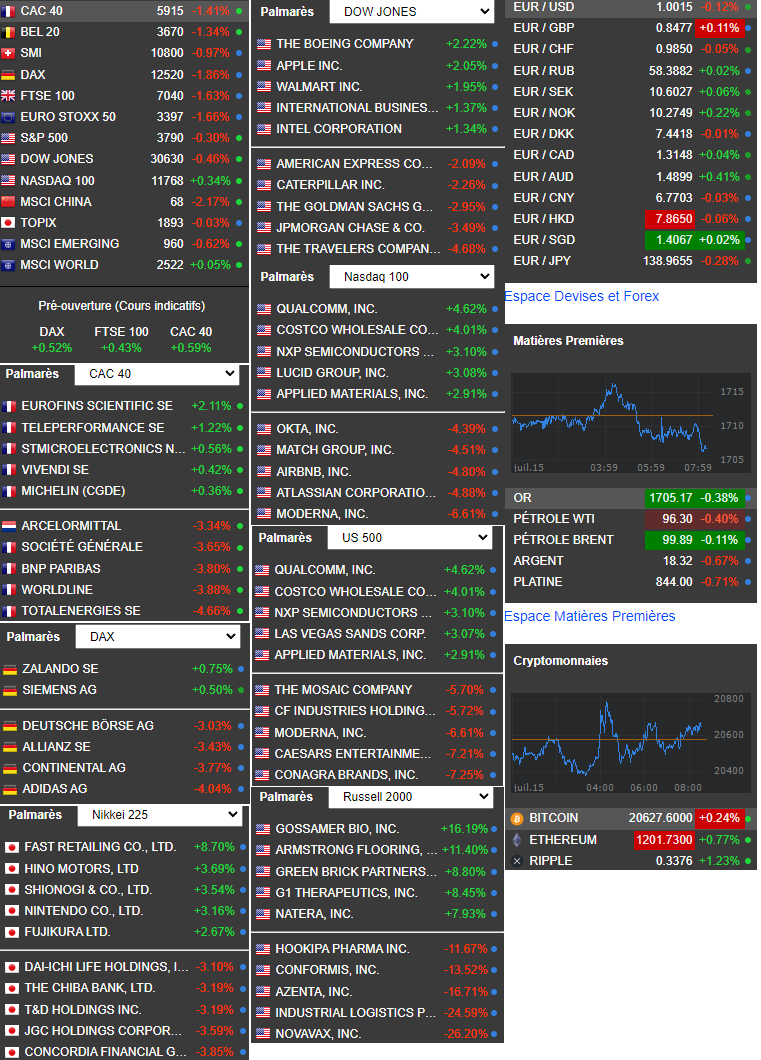Click the French flag beside EUROFINS SCIENTIFIC SE
The height and width of the screenshot is (1060, 761).
(x=9, y=406)
